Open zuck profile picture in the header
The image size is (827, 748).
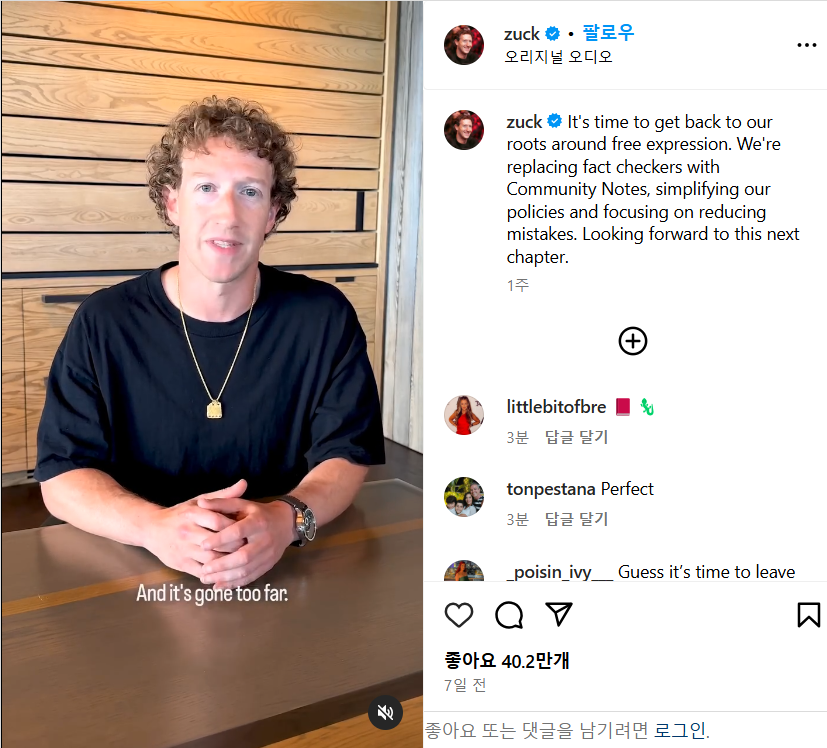click(464, 45)
